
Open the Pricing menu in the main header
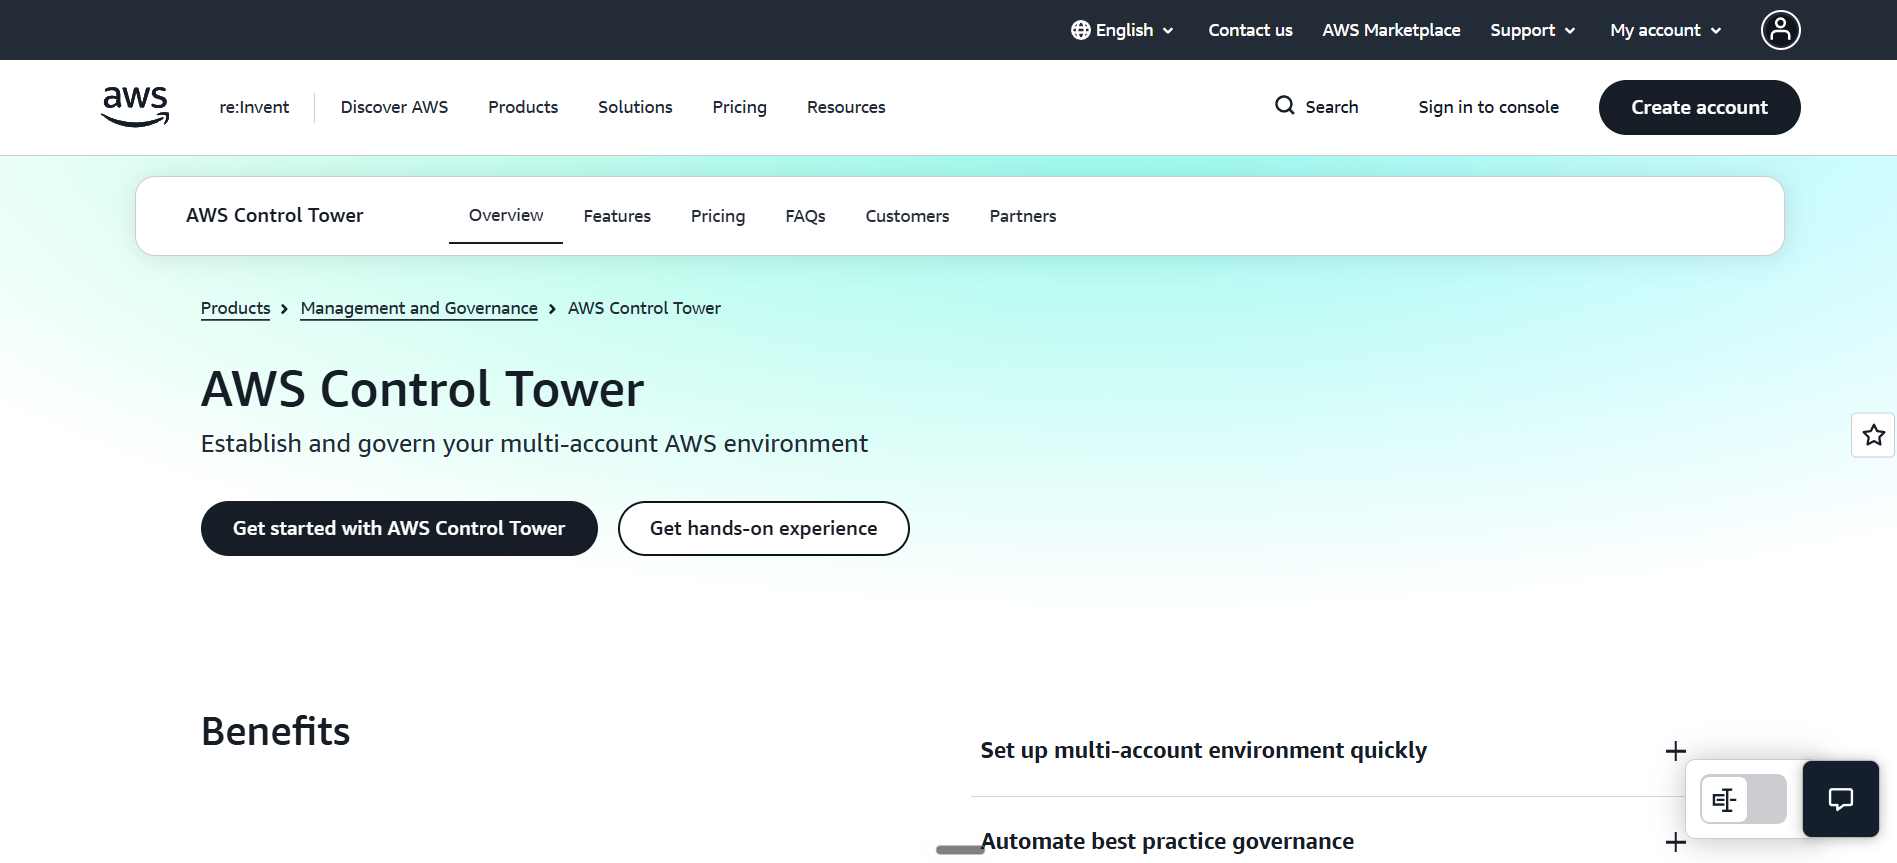(x=739, y=107)
